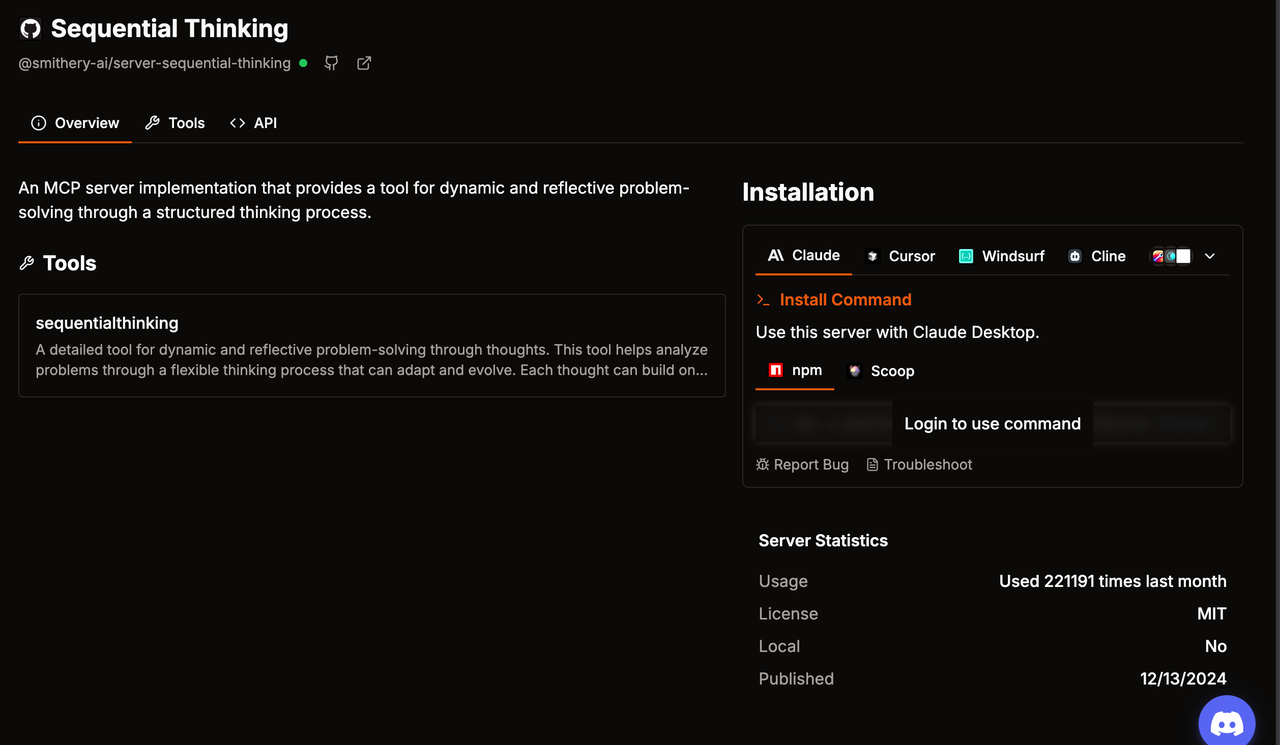Click the Use this server with Claude Desktop text
Viewport: 1280px width, 745px height.
[x=897, y=332]
